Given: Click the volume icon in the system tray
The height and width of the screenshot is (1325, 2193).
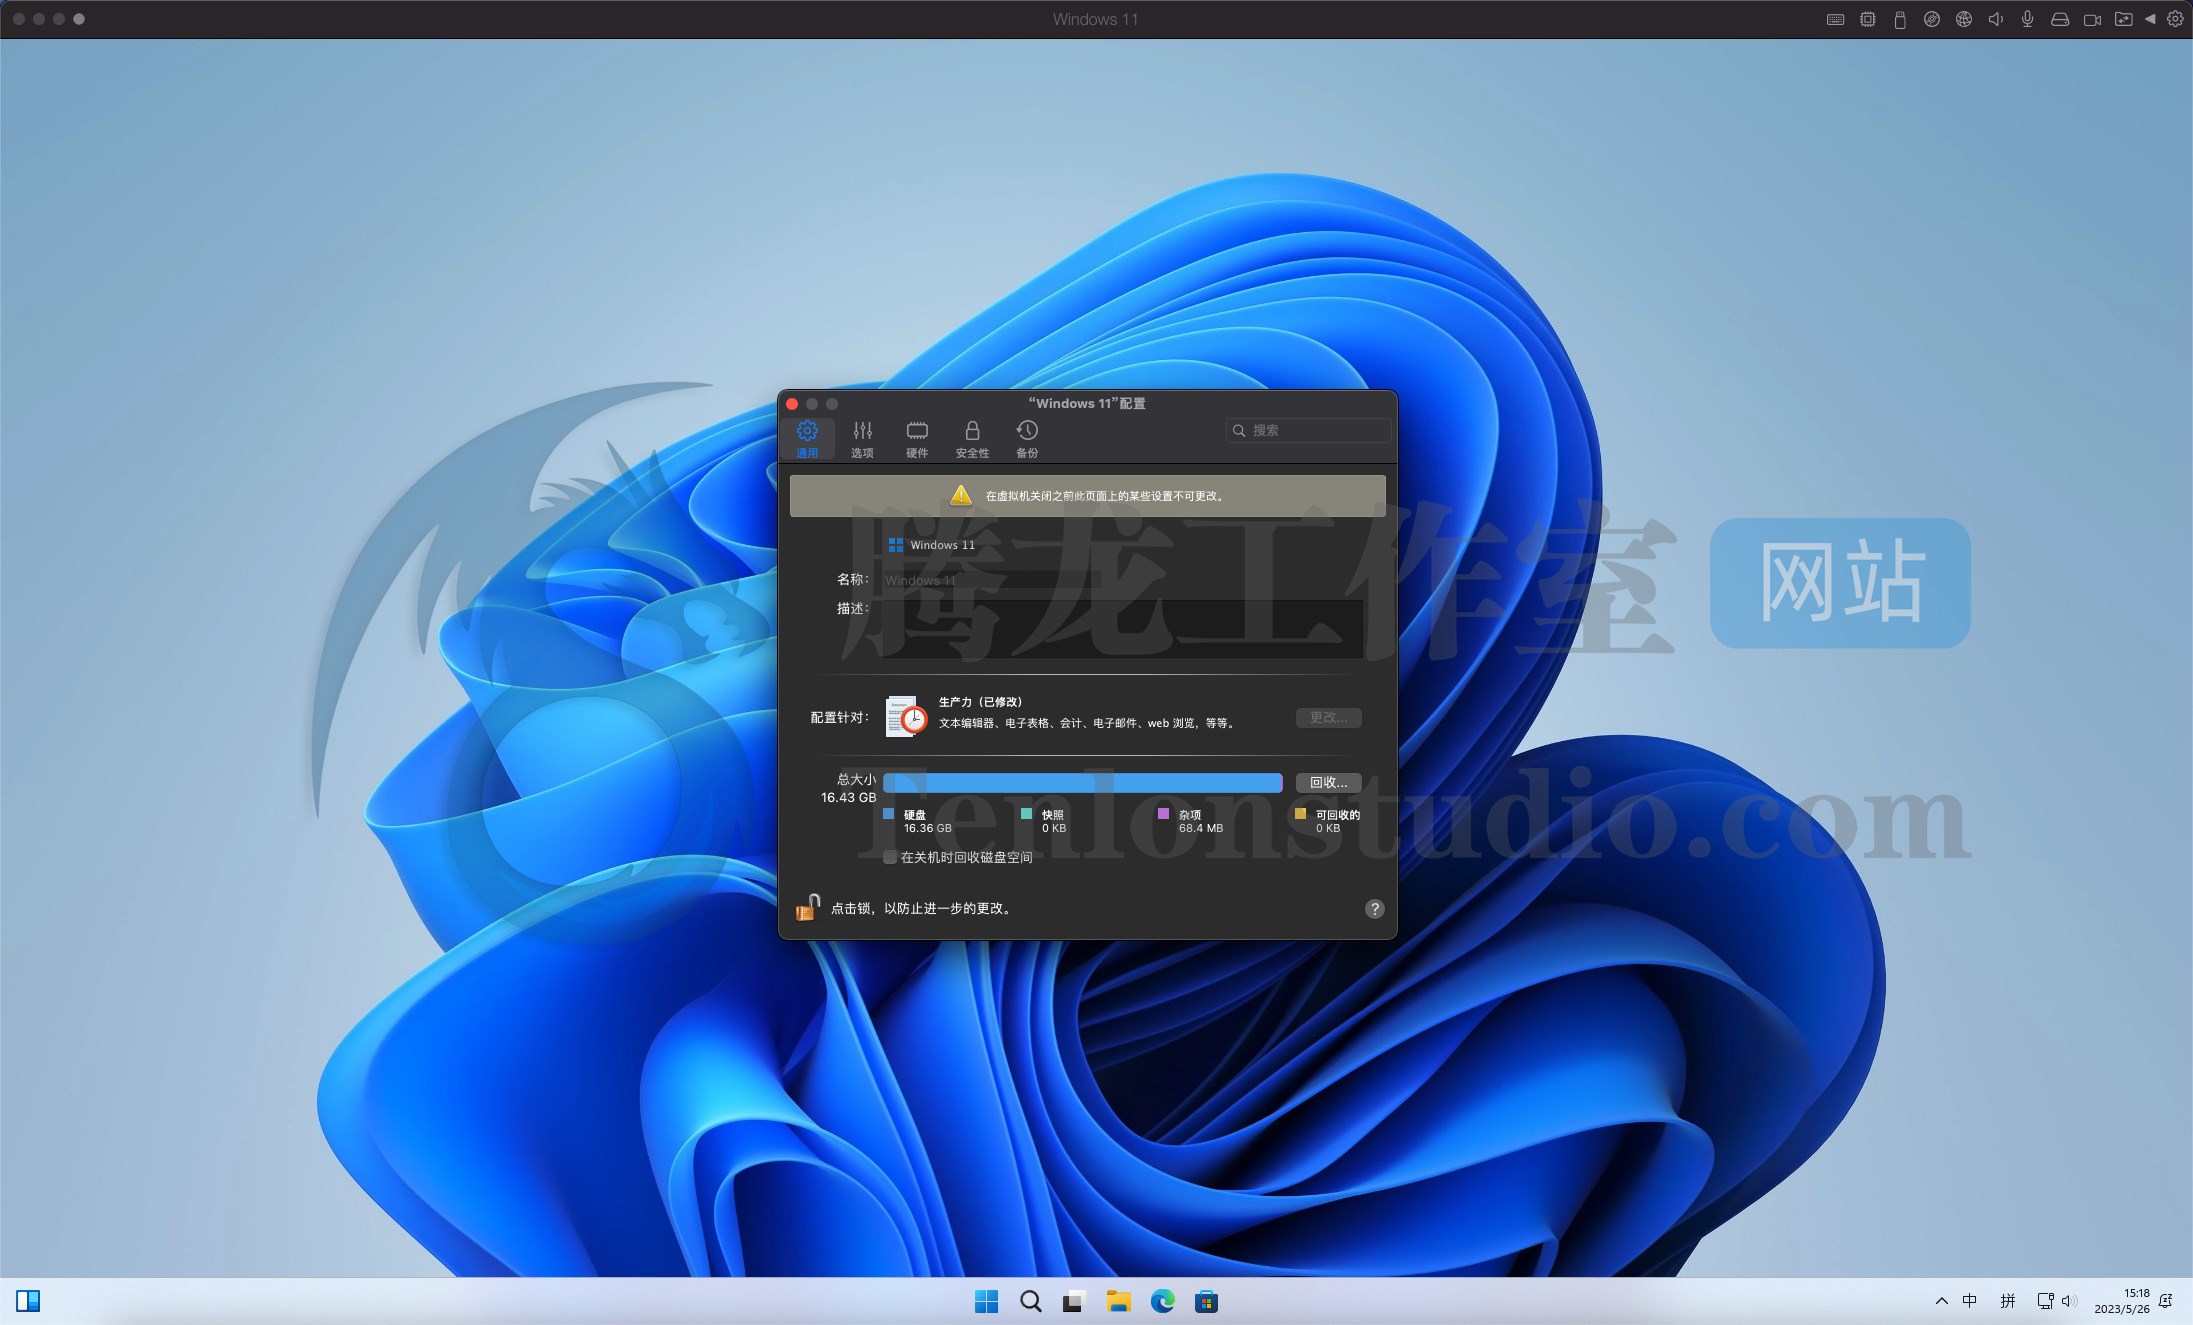Looking at the screenshot, I should [x=2069, y=1301].
